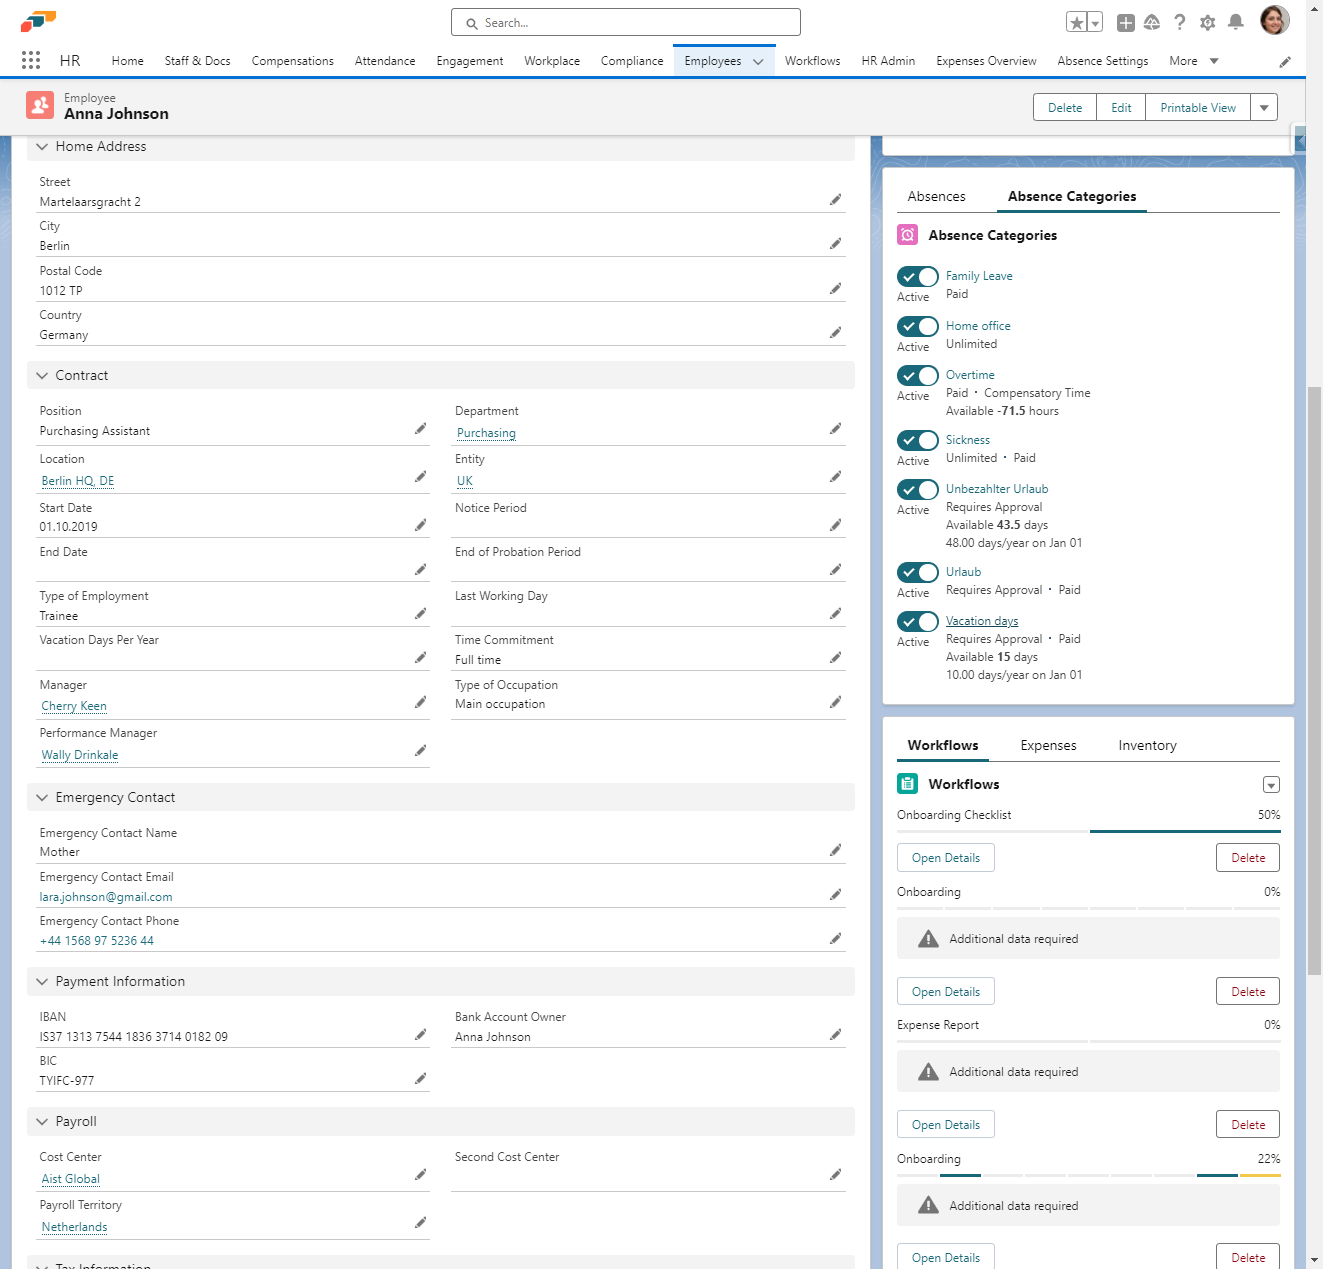Click the Edit button
The height and width of the screenshot is (1269, 1323).
coord(1121,108)
